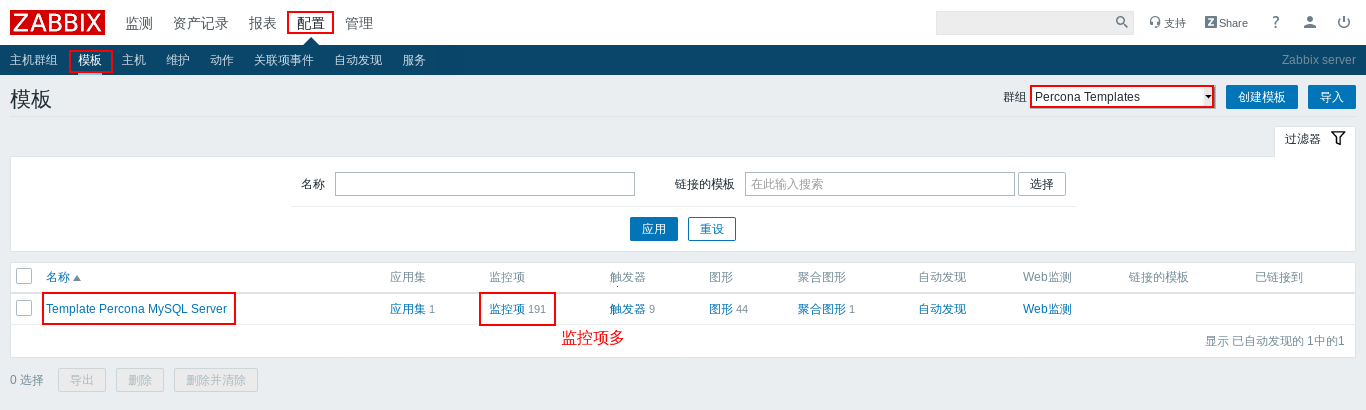Open the 监控项 191 link

pyautogui.click(x=507, y=309)
